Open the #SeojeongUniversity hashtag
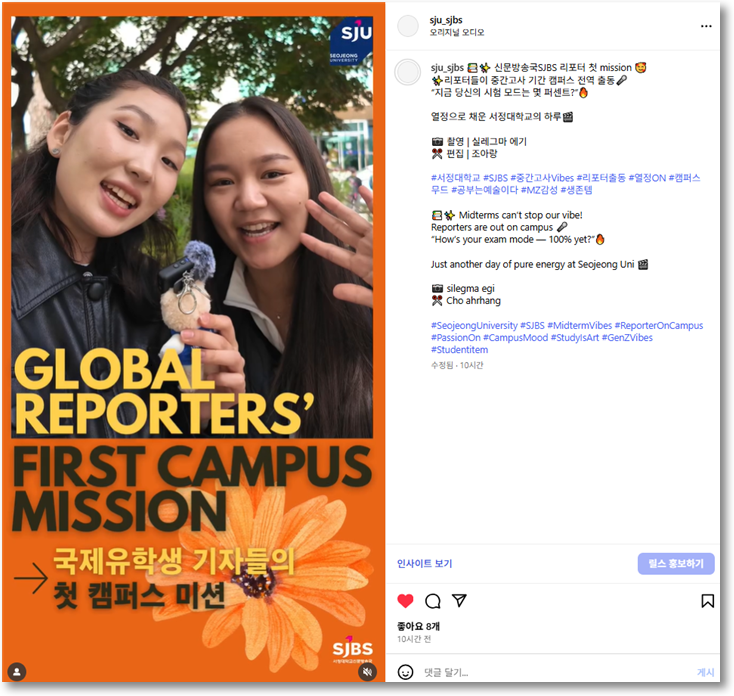This screenshot has height=696, width=734. 474,326
